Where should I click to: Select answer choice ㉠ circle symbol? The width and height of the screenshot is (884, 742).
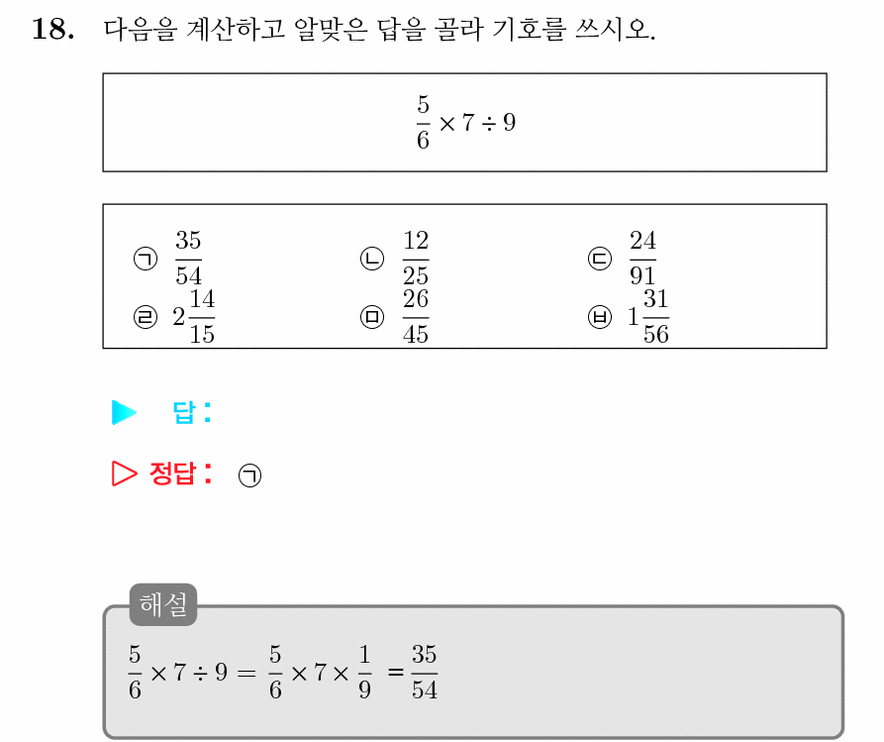click(145, 259)
